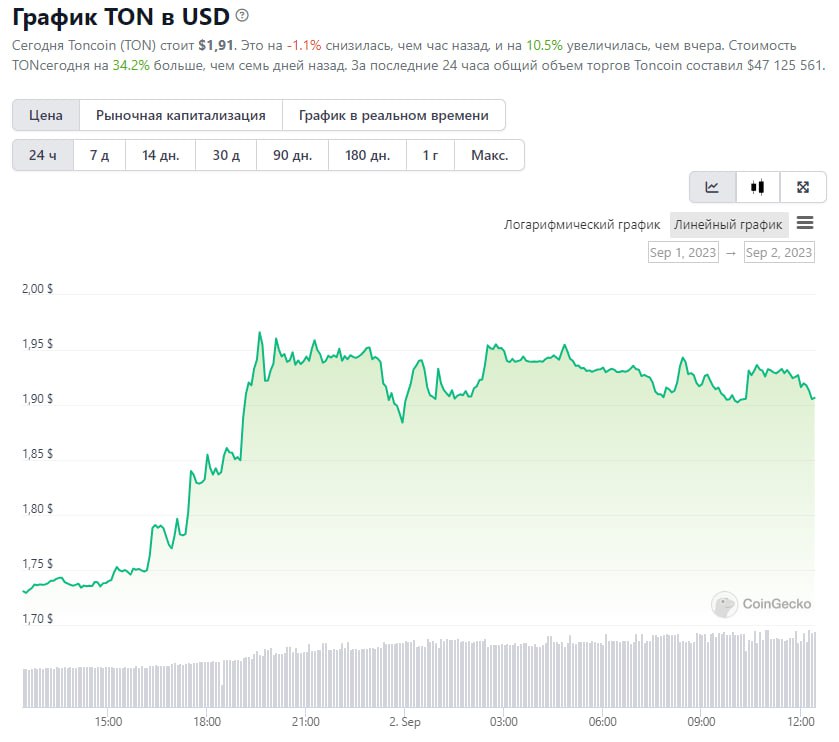Open the Sep 2, 2023 end date field
Image resolution: width=839 pixels, height=742 pixels.
[779, 253]
